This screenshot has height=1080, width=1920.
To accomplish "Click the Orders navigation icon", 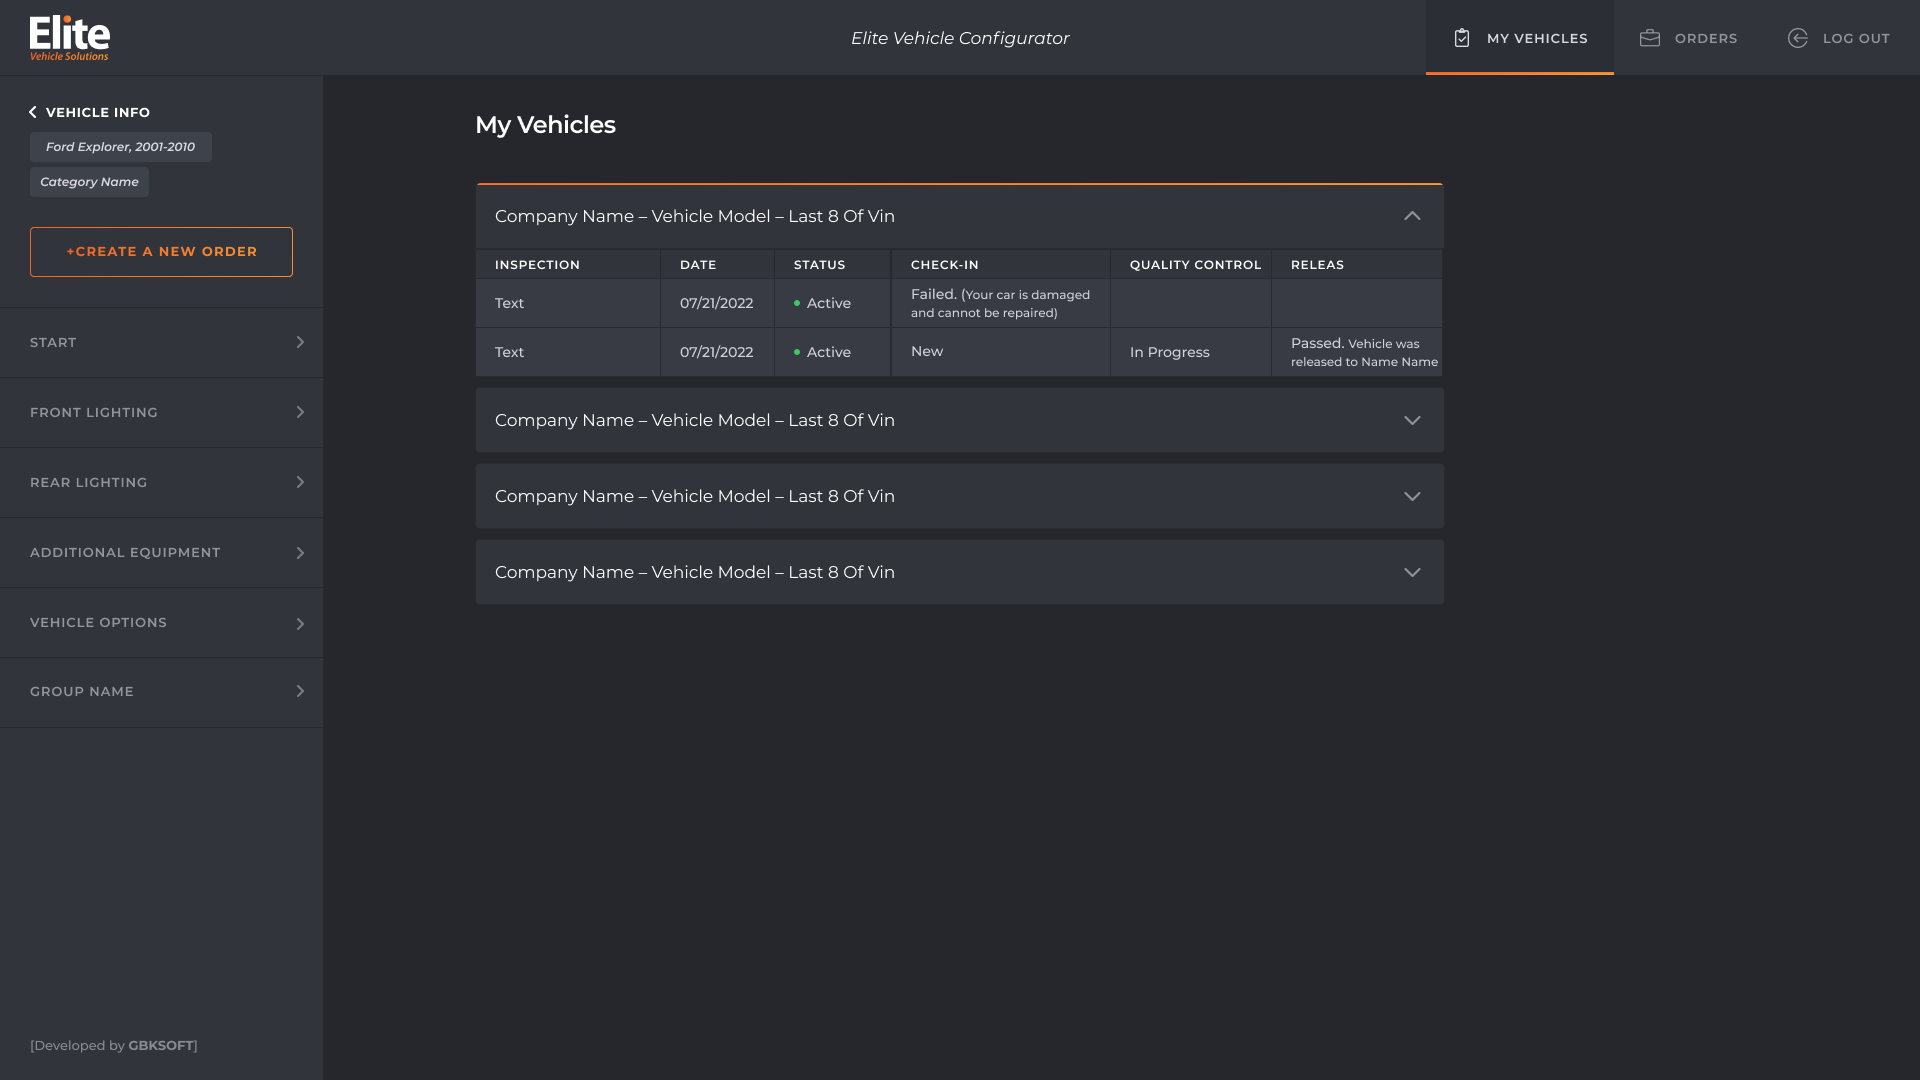I will 1651,38.
